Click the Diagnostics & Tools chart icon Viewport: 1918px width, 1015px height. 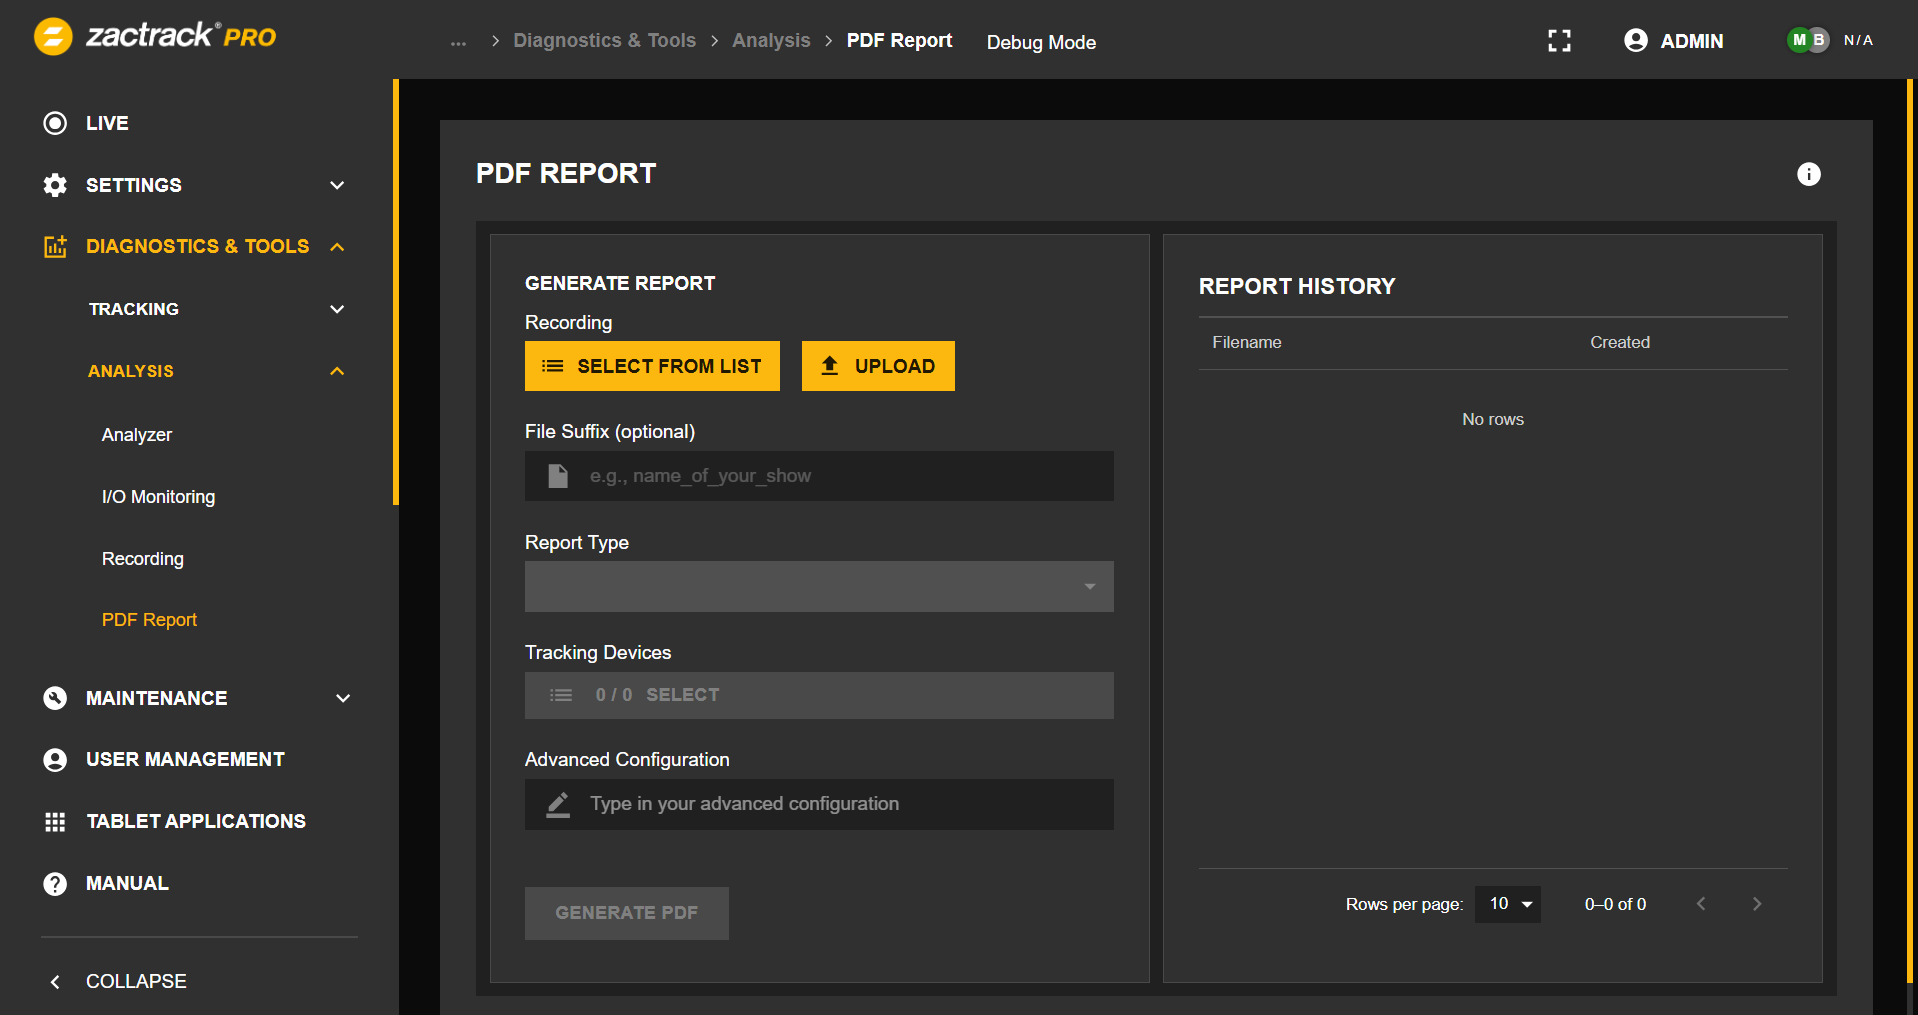(55, 246)
